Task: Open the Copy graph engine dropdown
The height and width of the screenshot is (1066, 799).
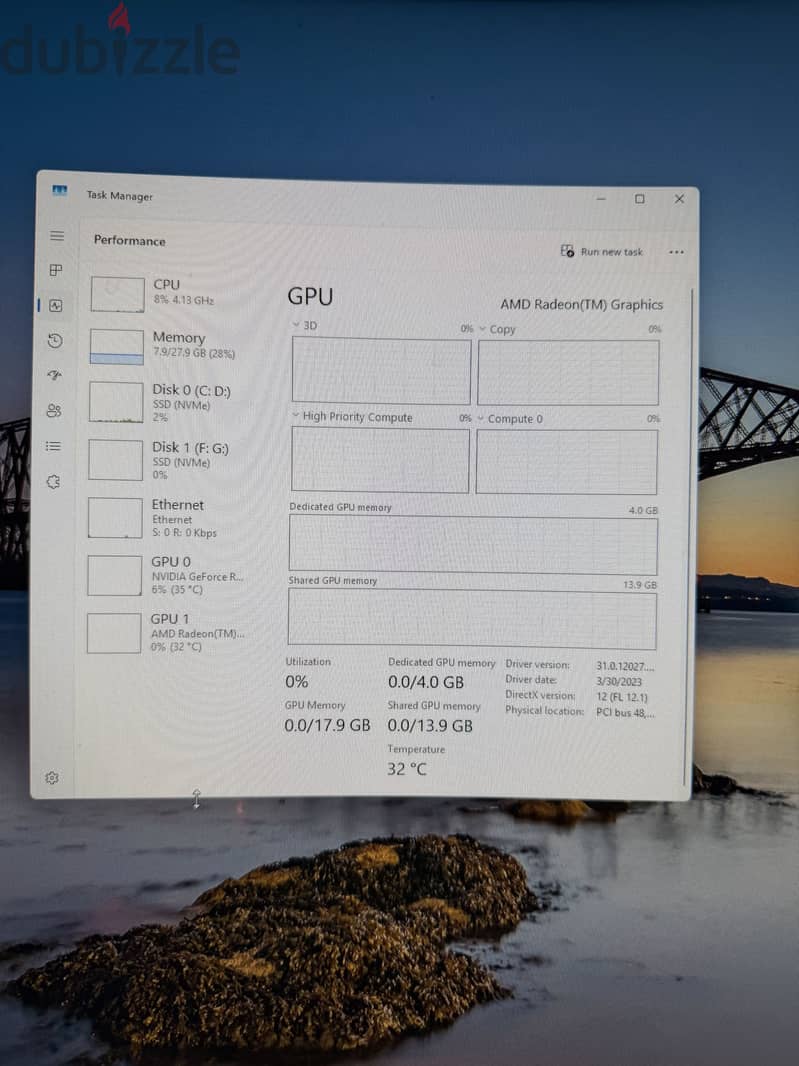Action: (x=497, y=329)
